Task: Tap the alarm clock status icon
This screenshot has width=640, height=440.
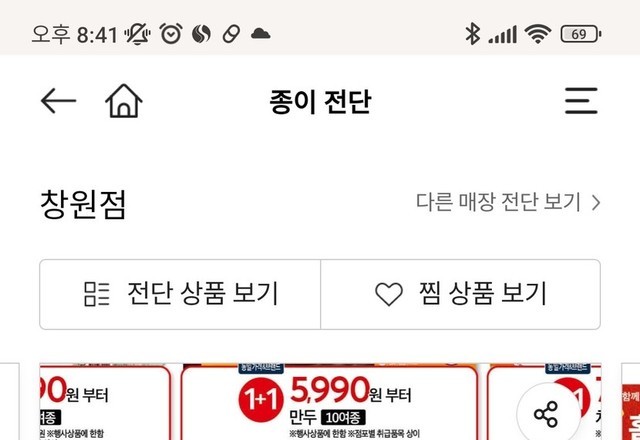Action: 171,33
